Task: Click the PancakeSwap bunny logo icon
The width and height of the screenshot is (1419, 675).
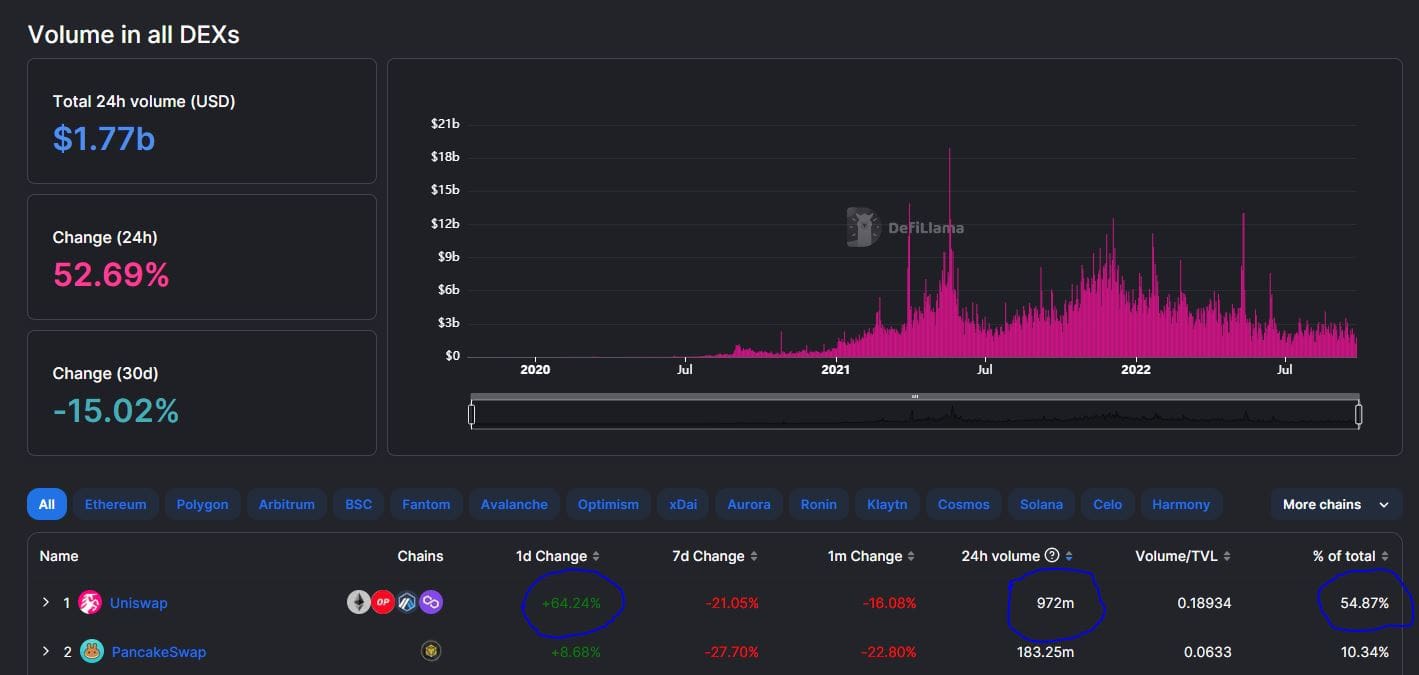Action: point(91,652)
